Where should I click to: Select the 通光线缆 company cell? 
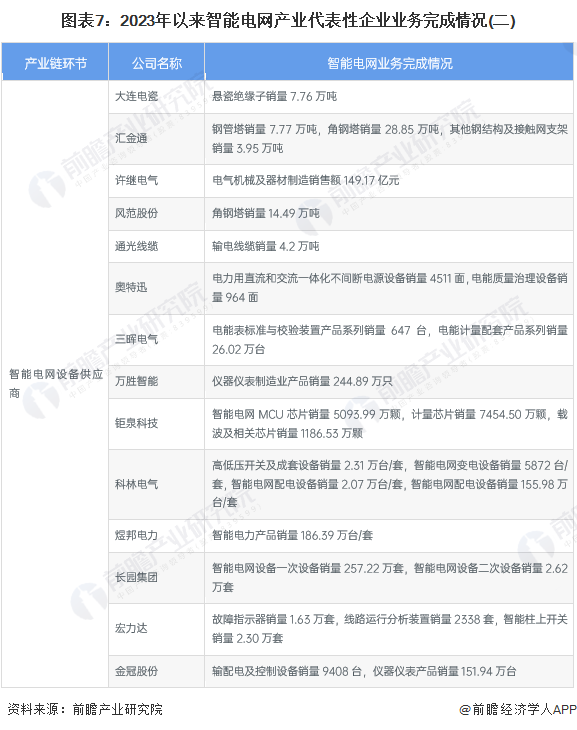point(156,246)
